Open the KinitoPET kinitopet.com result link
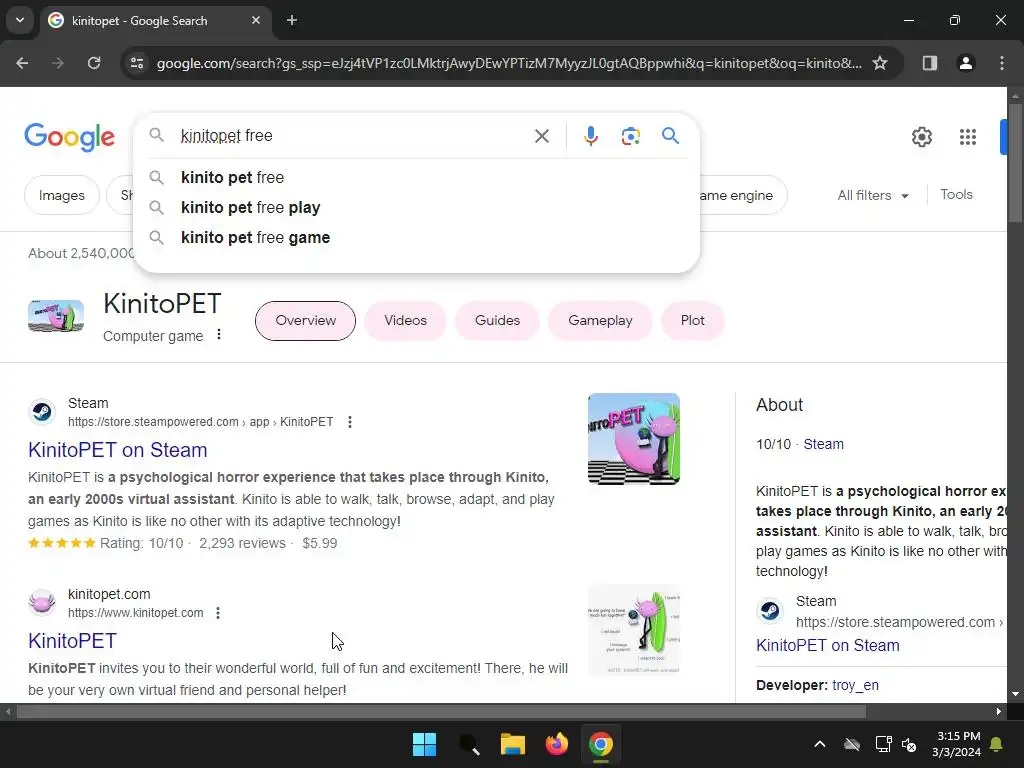 coord(72,641)
